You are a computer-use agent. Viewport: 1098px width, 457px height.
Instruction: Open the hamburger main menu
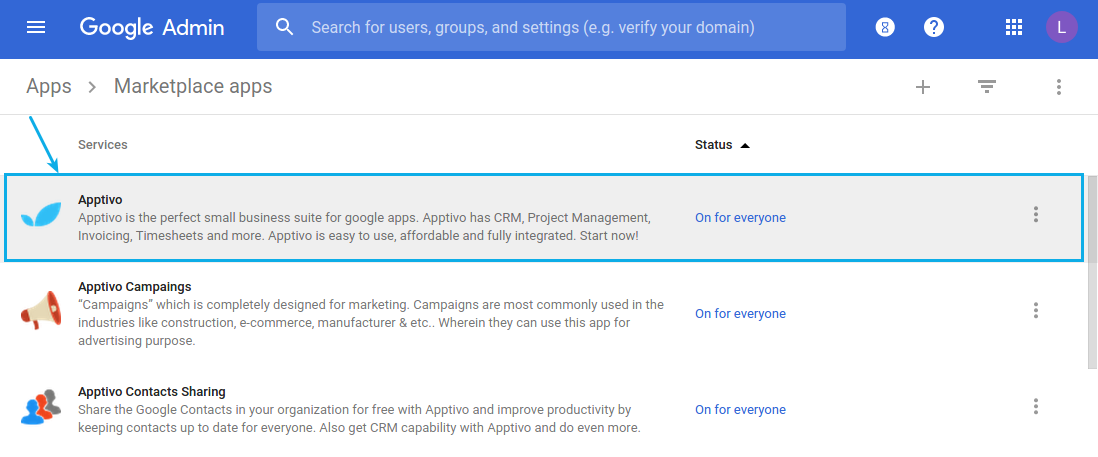pyautogui.click(x=36, y=27)
